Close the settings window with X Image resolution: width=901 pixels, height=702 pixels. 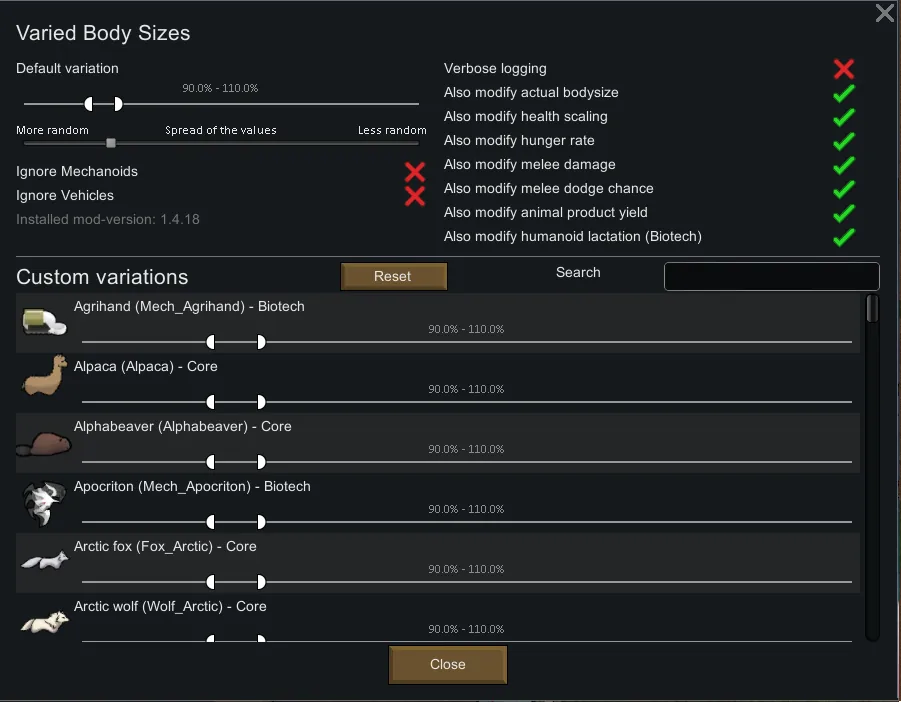885,13
